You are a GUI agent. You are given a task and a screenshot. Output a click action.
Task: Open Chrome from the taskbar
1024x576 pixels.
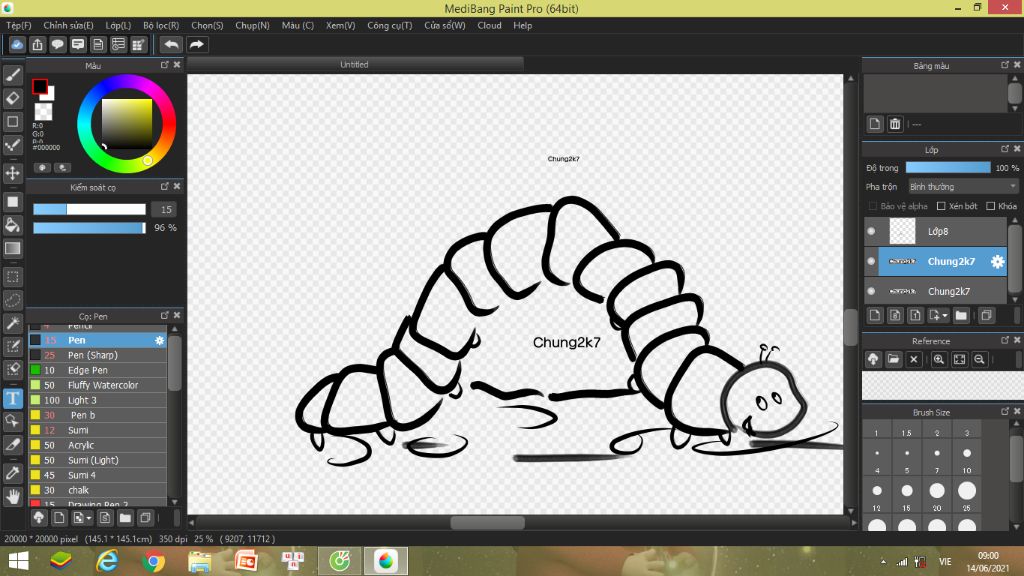[x=154, y=561]
